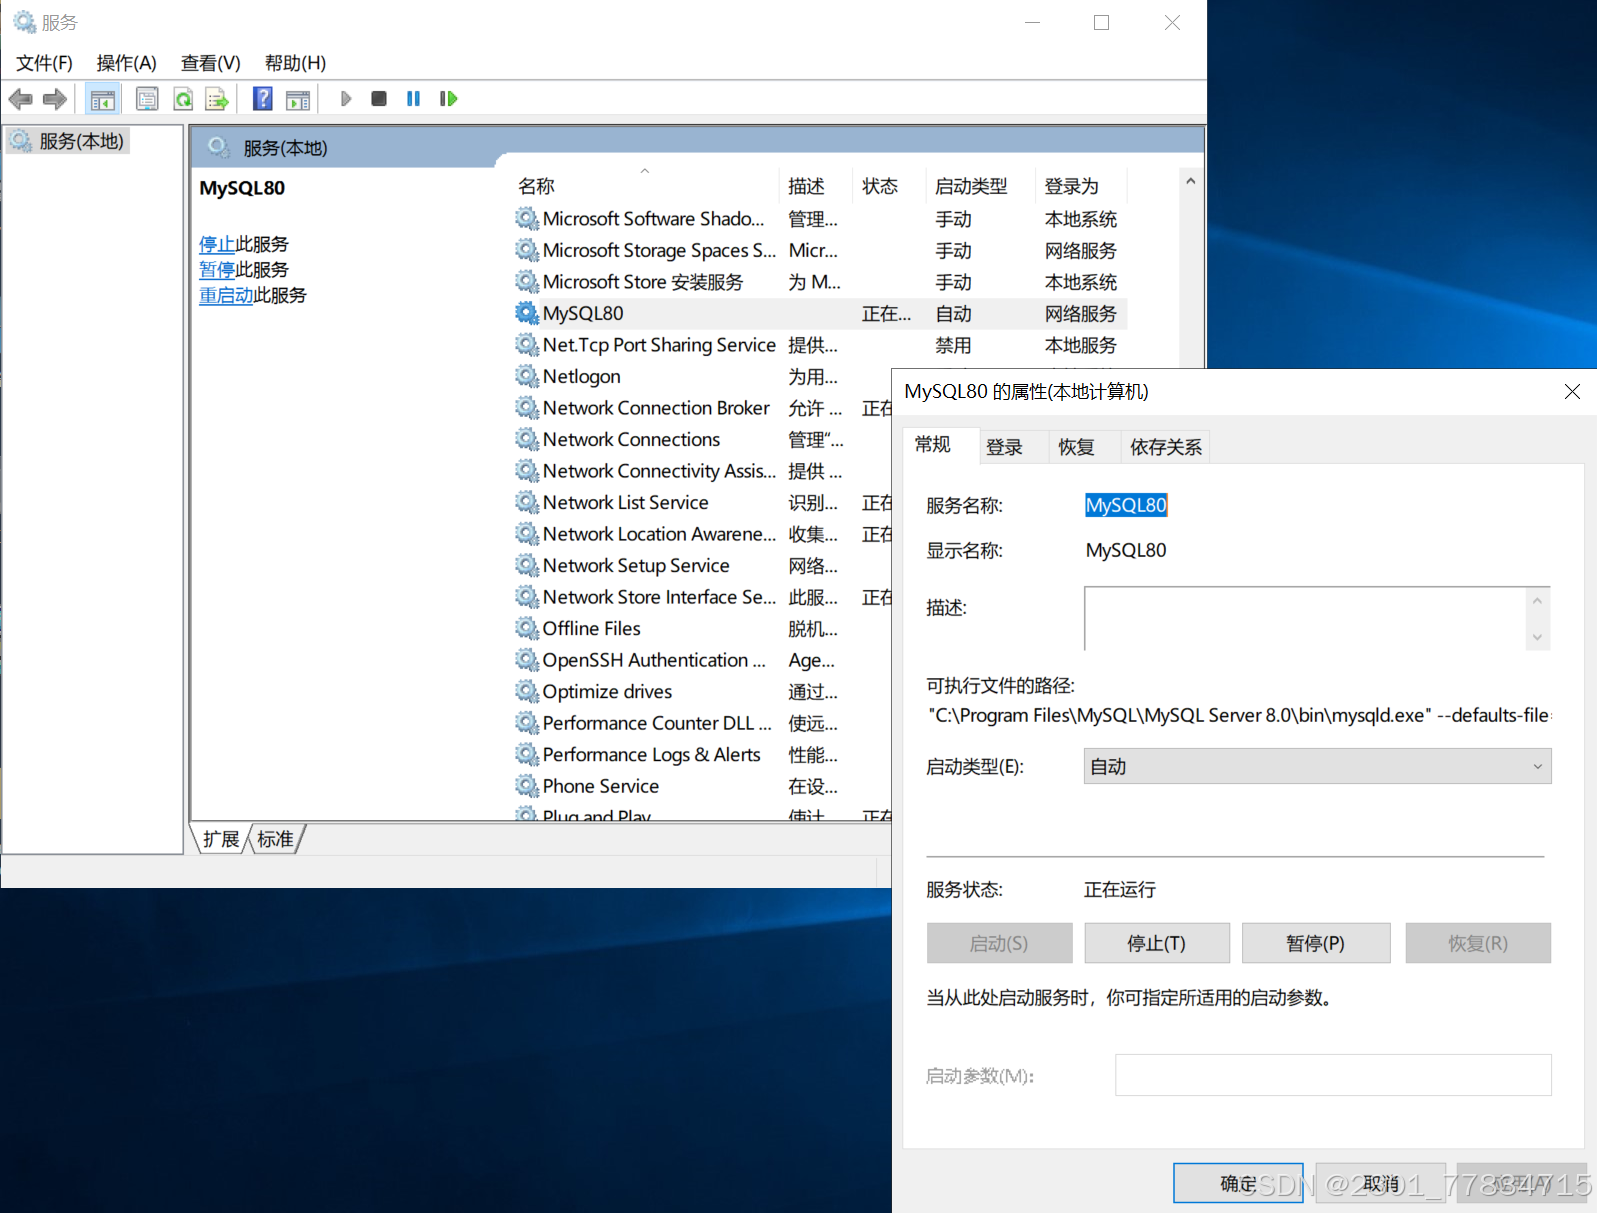The width and height of the screenshot is (1597, 1213).
Task: Select the Microsoft Storage Spaces row
Action: pos(820,250)
